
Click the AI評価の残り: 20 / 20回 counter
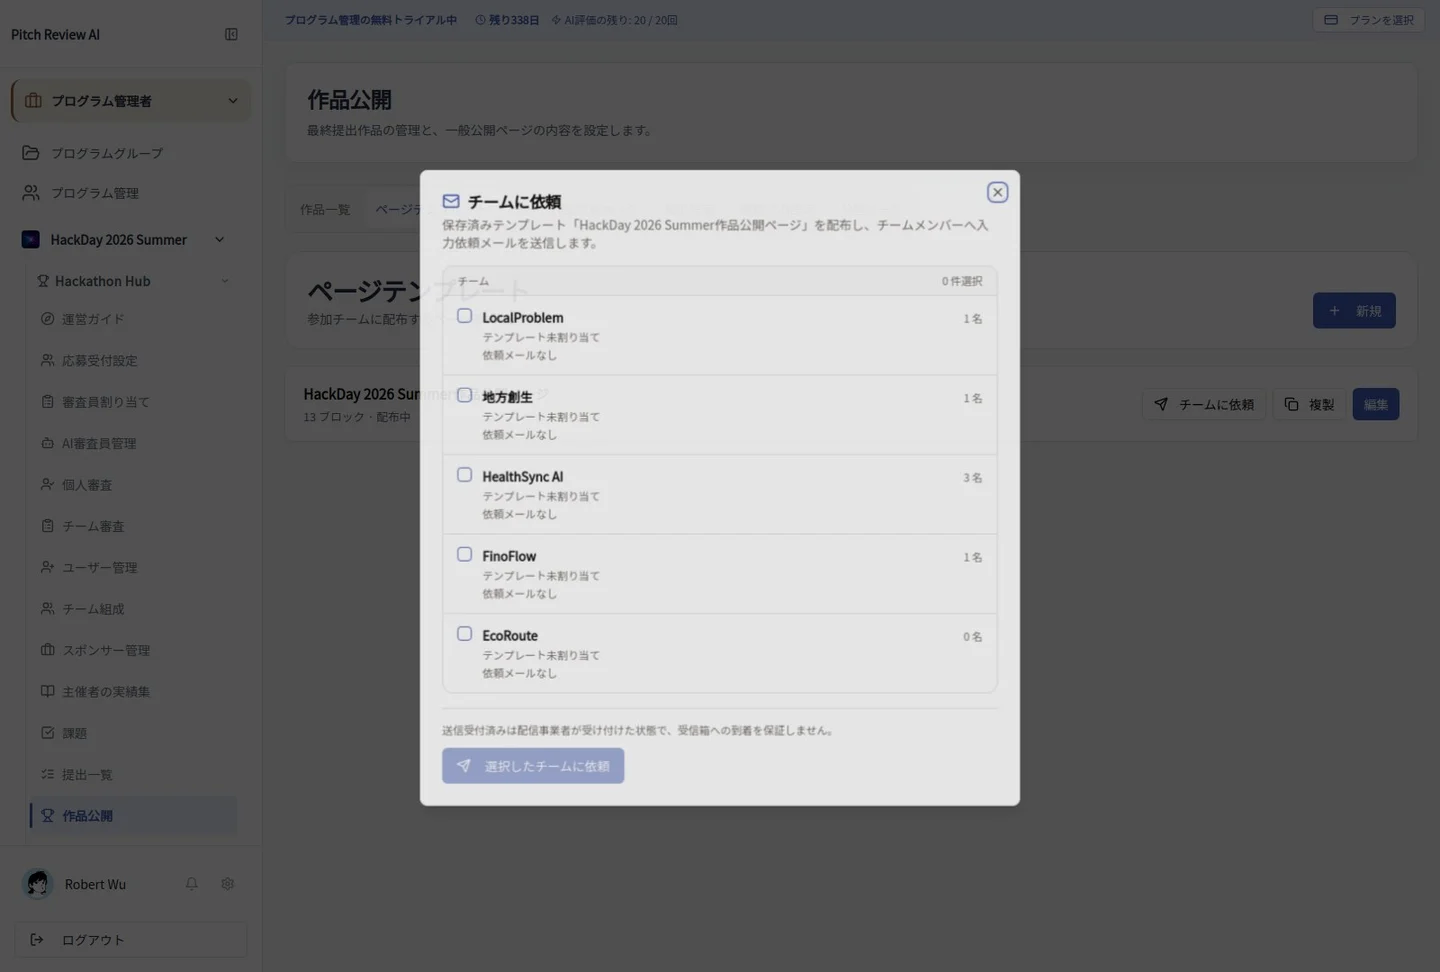[x=615, y=20]
